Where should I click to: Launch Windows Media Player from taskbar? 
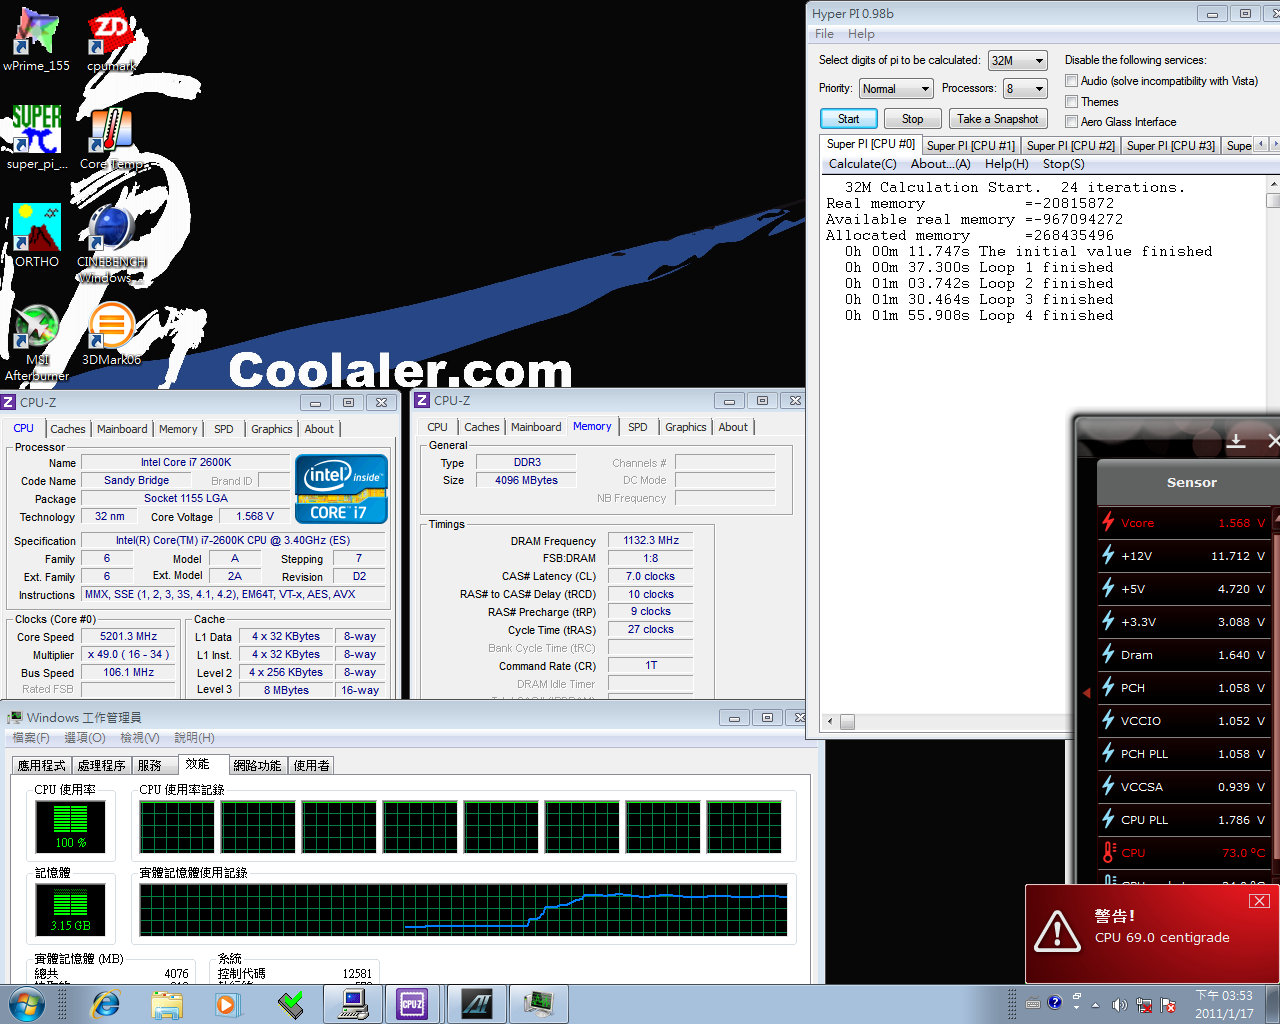[228, 1004]
